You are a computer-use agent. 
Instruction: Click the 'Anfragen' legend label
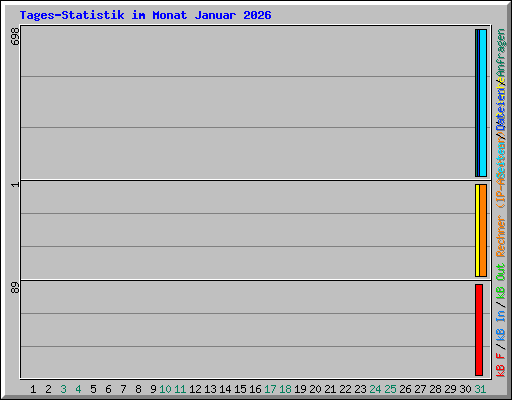tap(501, 53)
